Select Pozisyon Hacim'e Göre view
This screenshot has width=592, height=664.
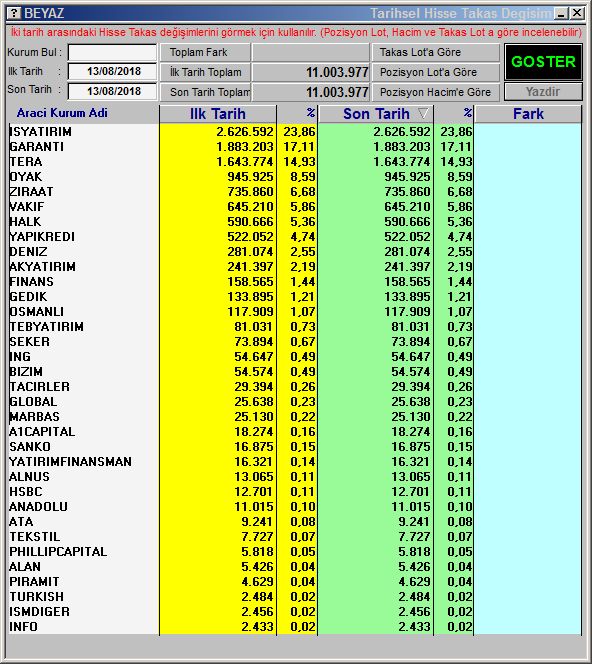[436, 92]
